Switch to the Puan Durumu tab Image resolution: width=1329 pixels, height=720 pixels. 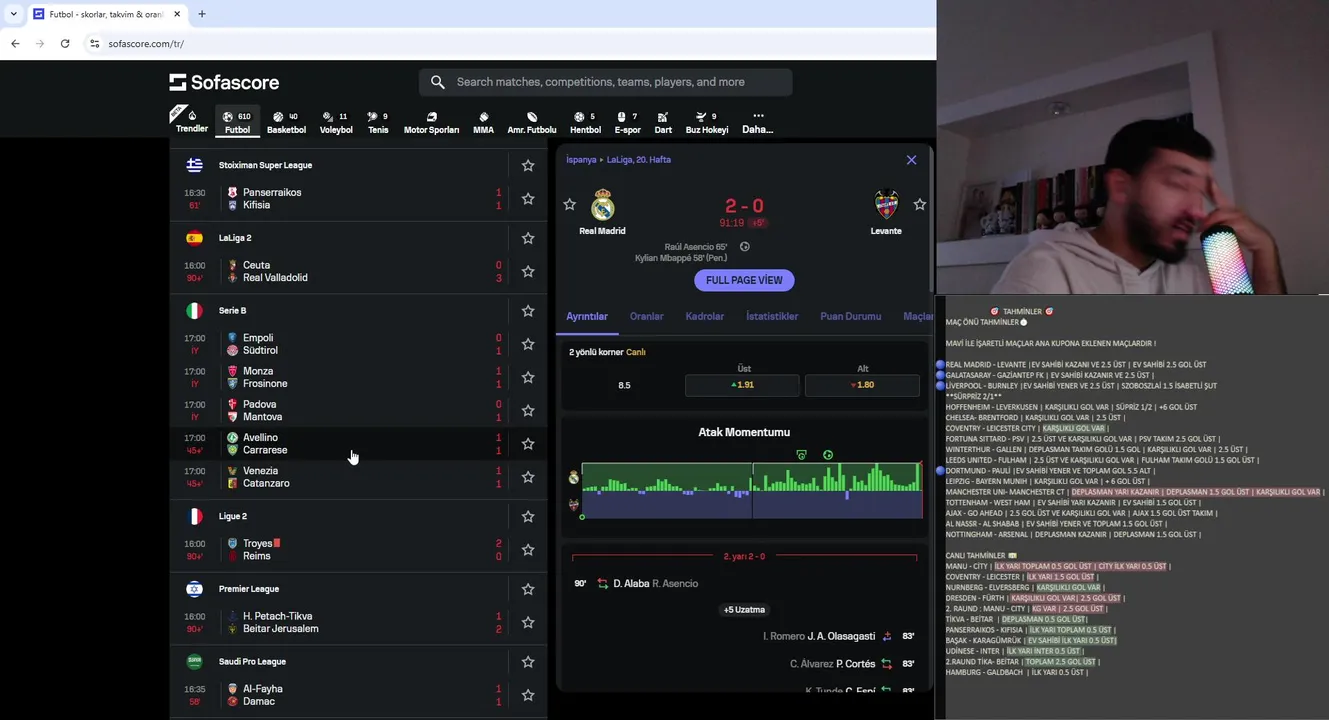(x=851, y=316)
